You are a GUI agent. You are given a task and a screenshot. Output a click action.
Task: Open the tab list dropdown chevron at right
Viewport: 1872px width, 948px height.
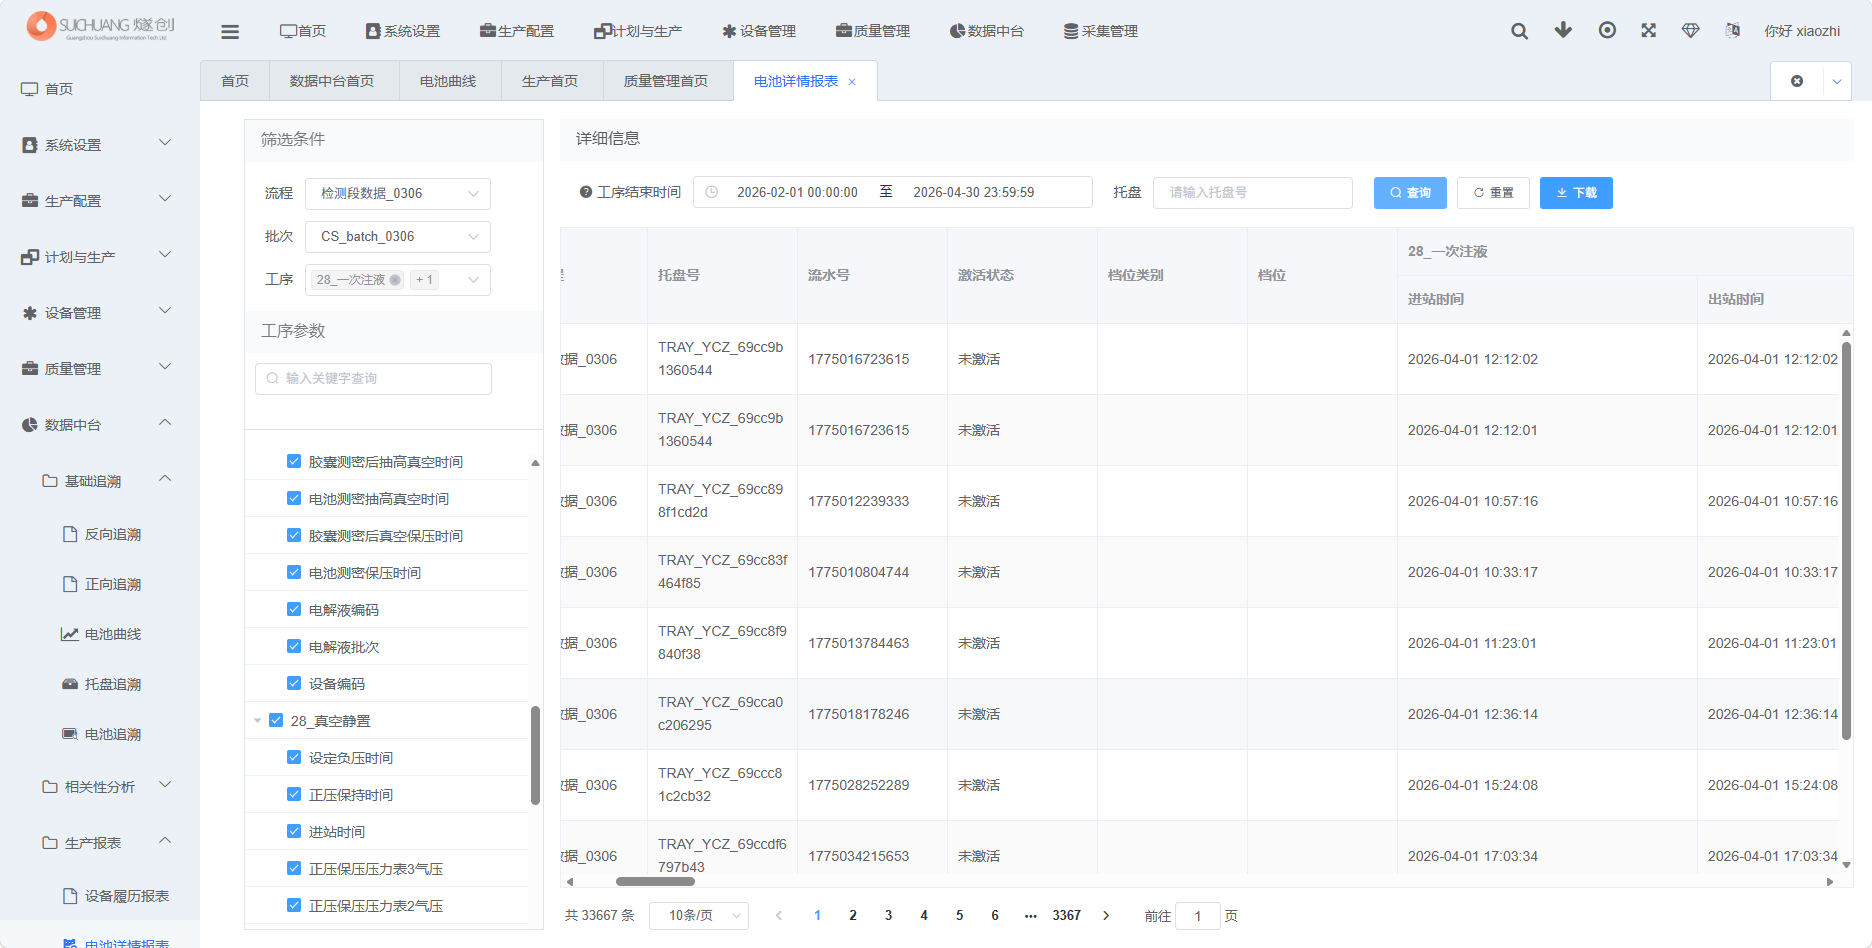coord(1837,82)
